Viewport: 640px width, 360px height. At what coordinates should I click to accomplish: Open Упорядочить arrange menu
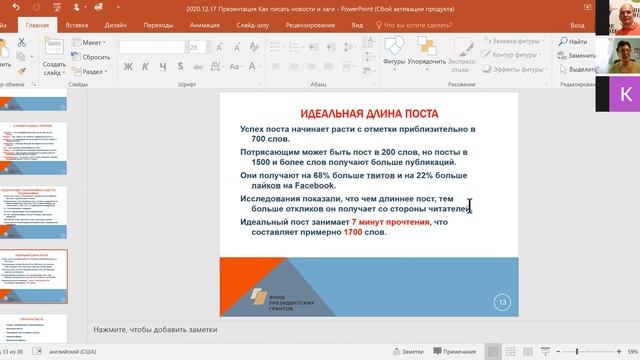pyautogui.click(x=427, y=53)
